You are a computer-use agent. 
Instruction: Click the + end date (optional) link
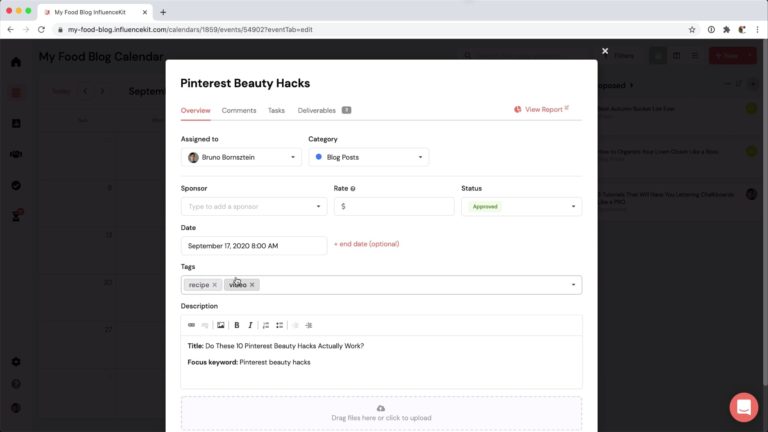366,244
